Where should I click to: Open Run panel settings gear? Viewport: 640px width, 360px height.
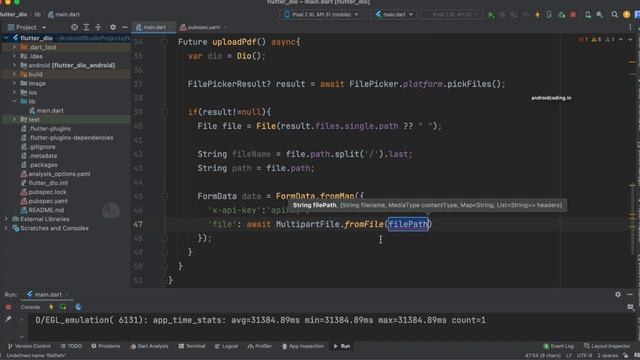tap(618, 294)
